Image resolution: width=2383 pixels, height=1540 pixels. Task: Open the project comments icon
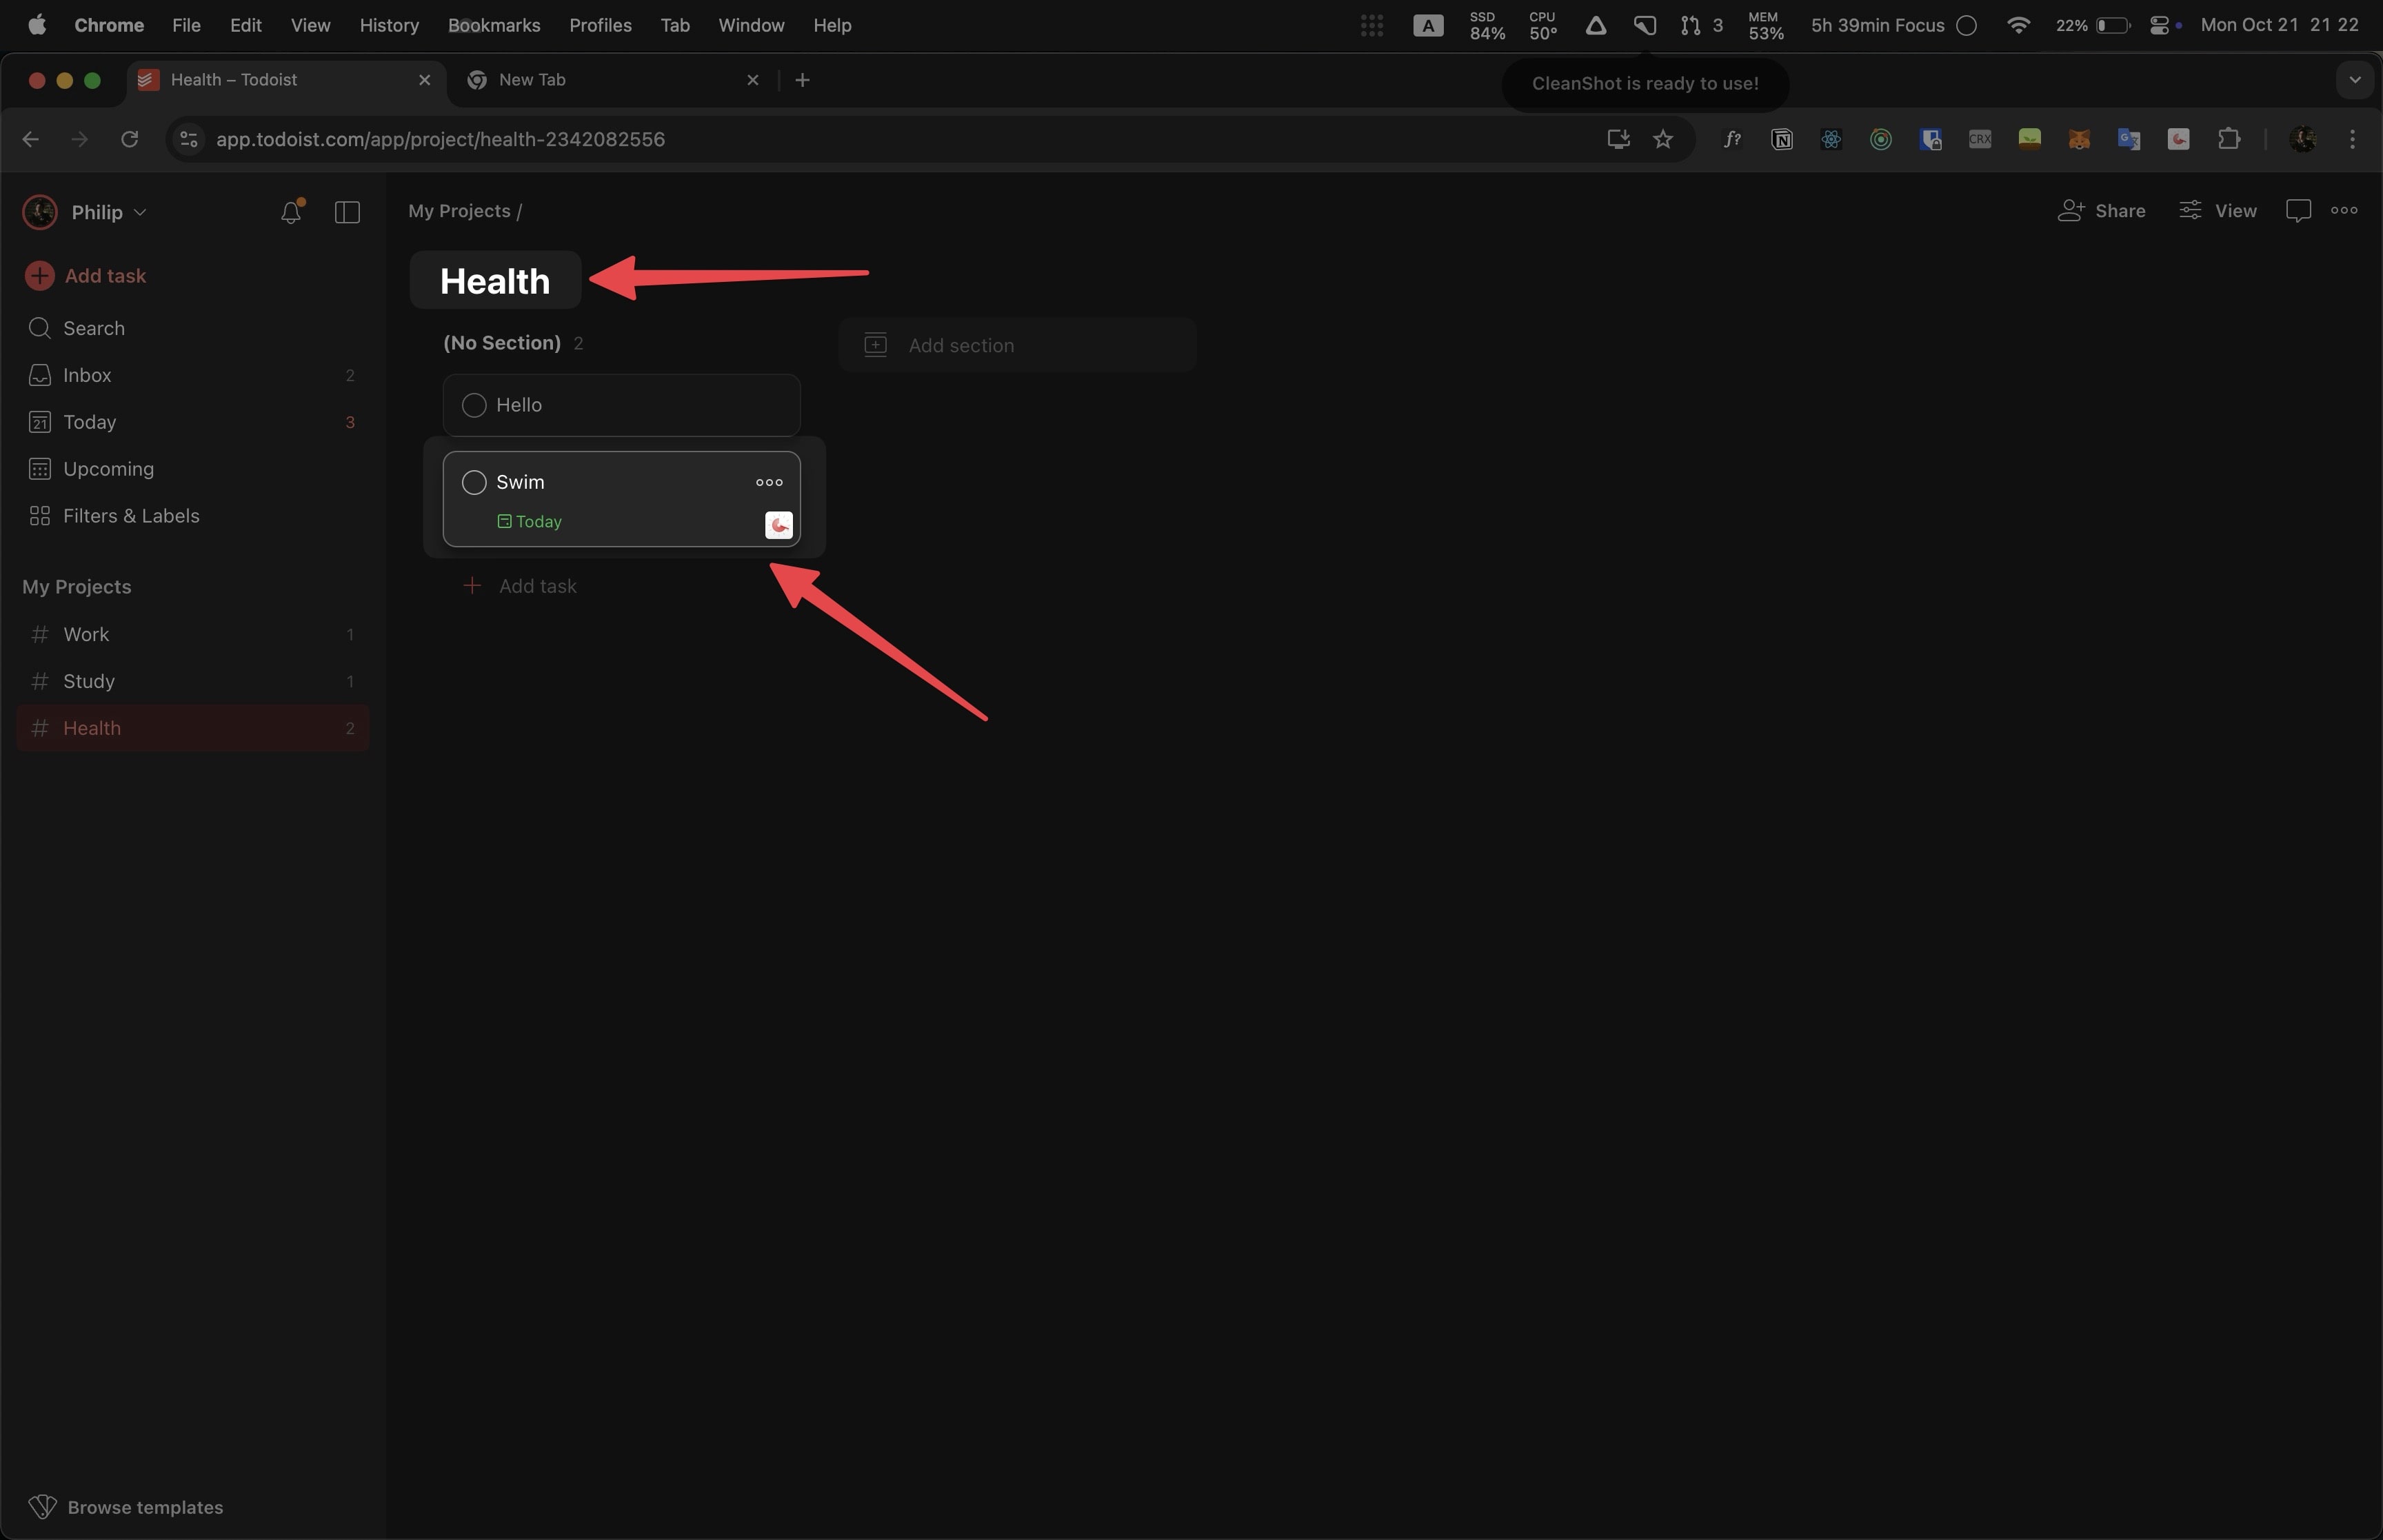pos(2298,211)
